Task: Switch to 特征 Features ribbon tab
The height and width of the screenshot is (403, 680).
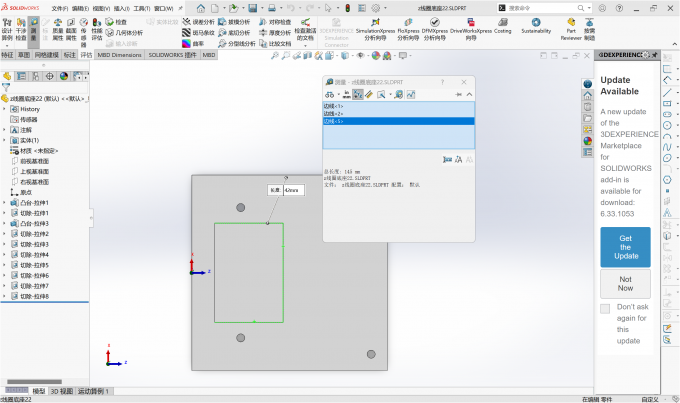Action: [x=7, y=55]
